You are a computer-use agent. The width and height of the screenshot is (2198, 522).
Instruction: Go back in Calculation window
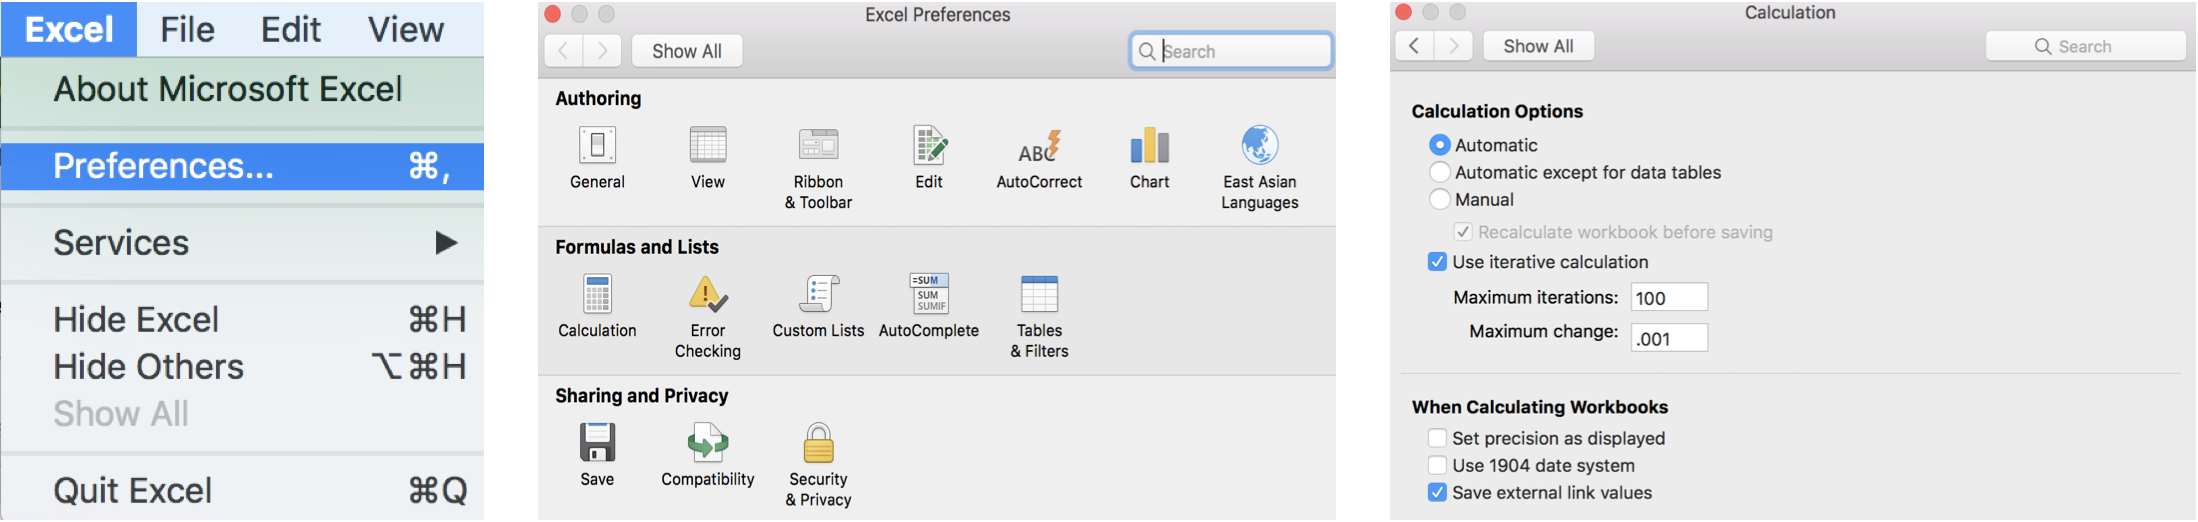pyautogui.click(x=1414, y=46)
